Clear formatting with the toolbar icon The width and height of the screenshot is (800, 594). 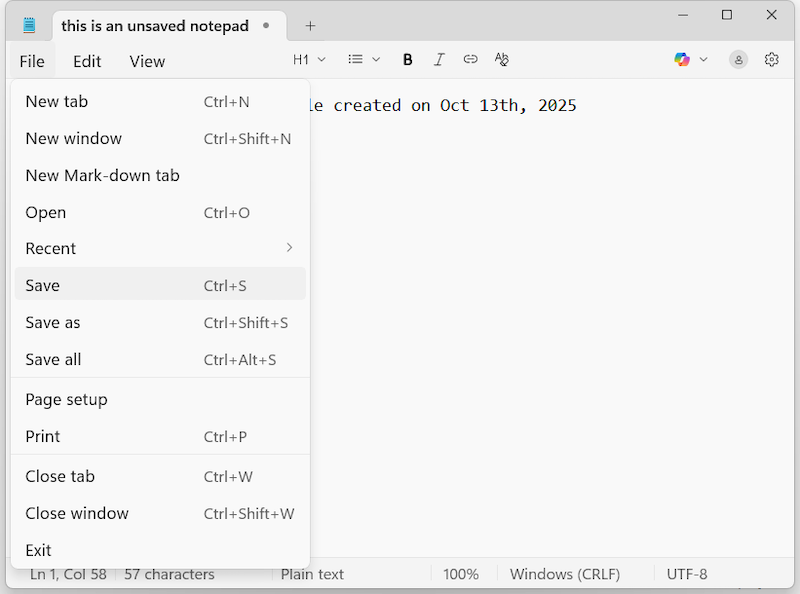501,60
